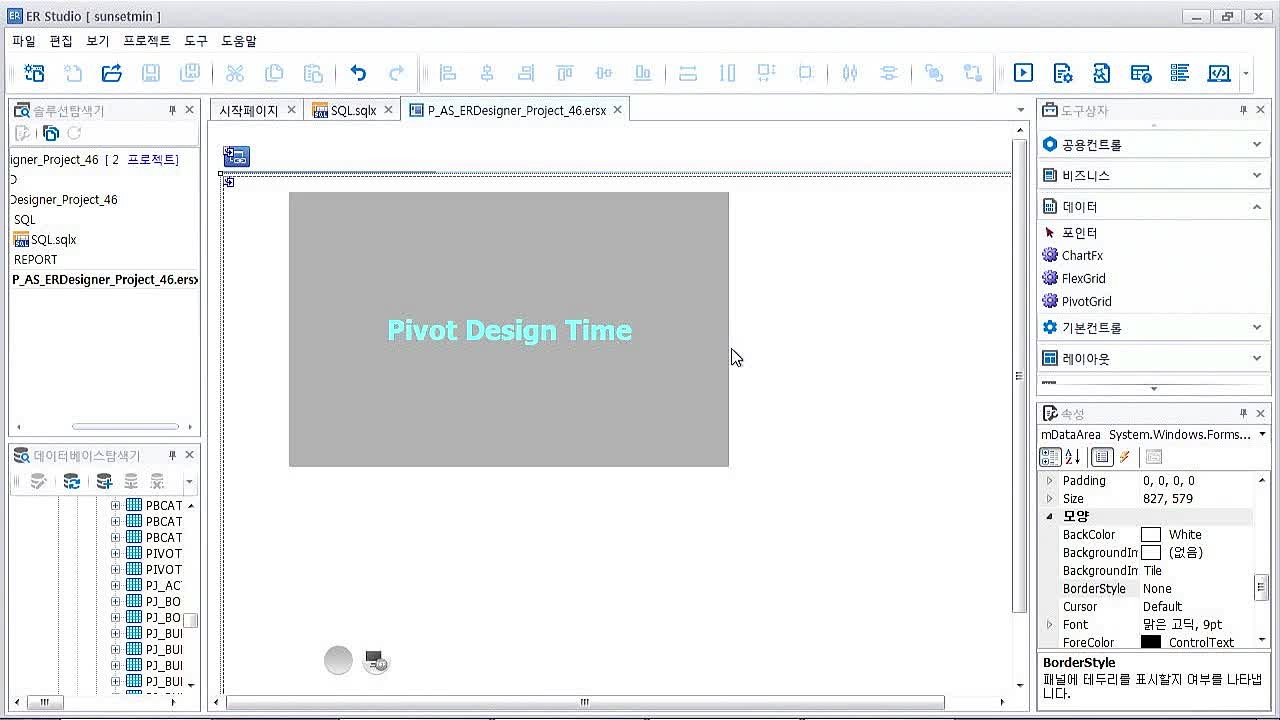Image resolution: width=1280 pixels, height=720 pixels.
Task: Click the code view toolbar icon
Action: [1218, 73]
